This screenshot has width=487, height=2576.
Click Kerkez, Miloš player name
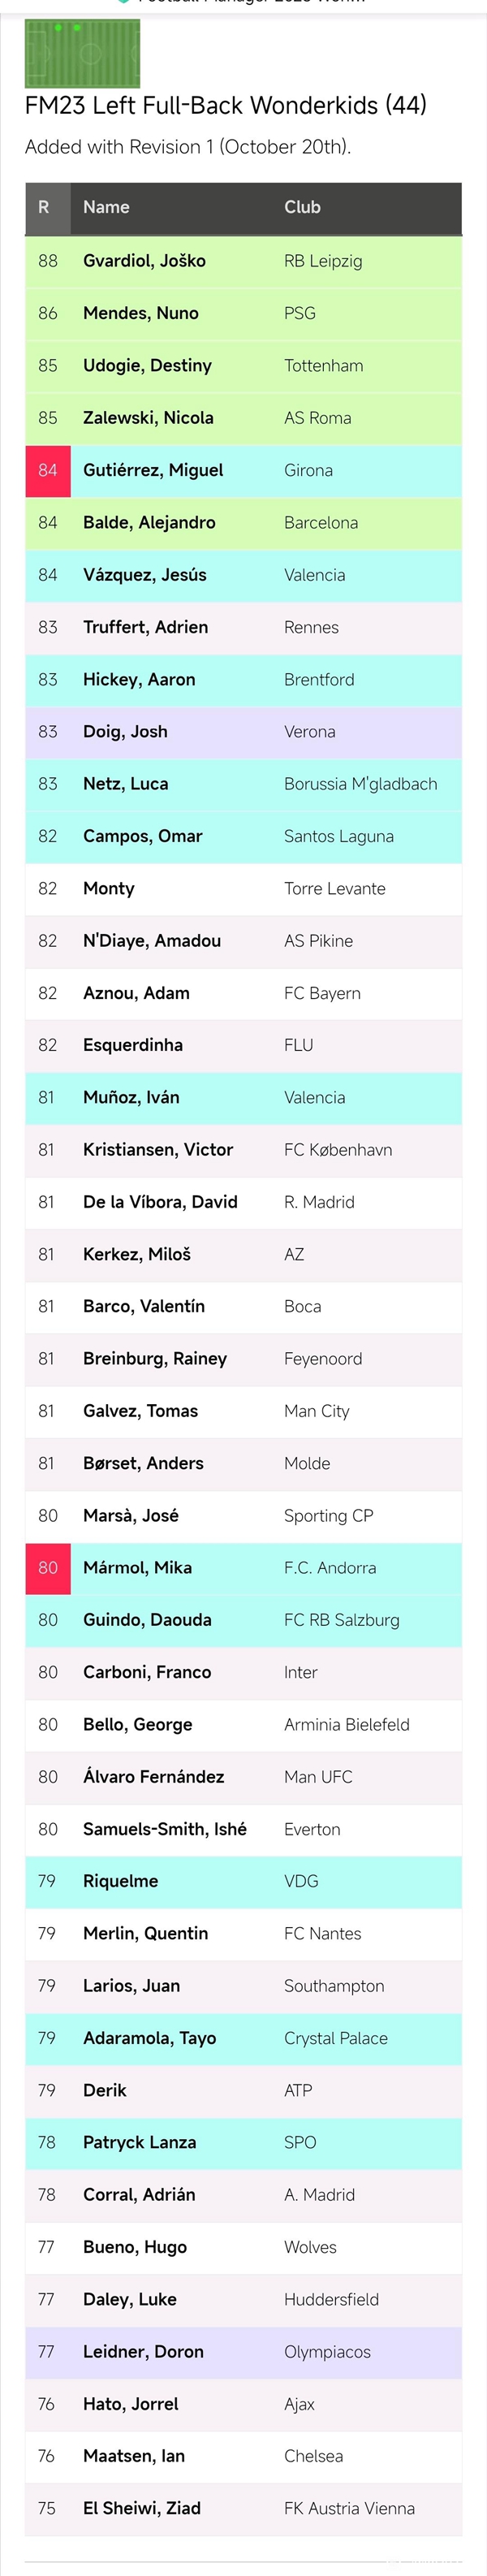point(137,1254)
